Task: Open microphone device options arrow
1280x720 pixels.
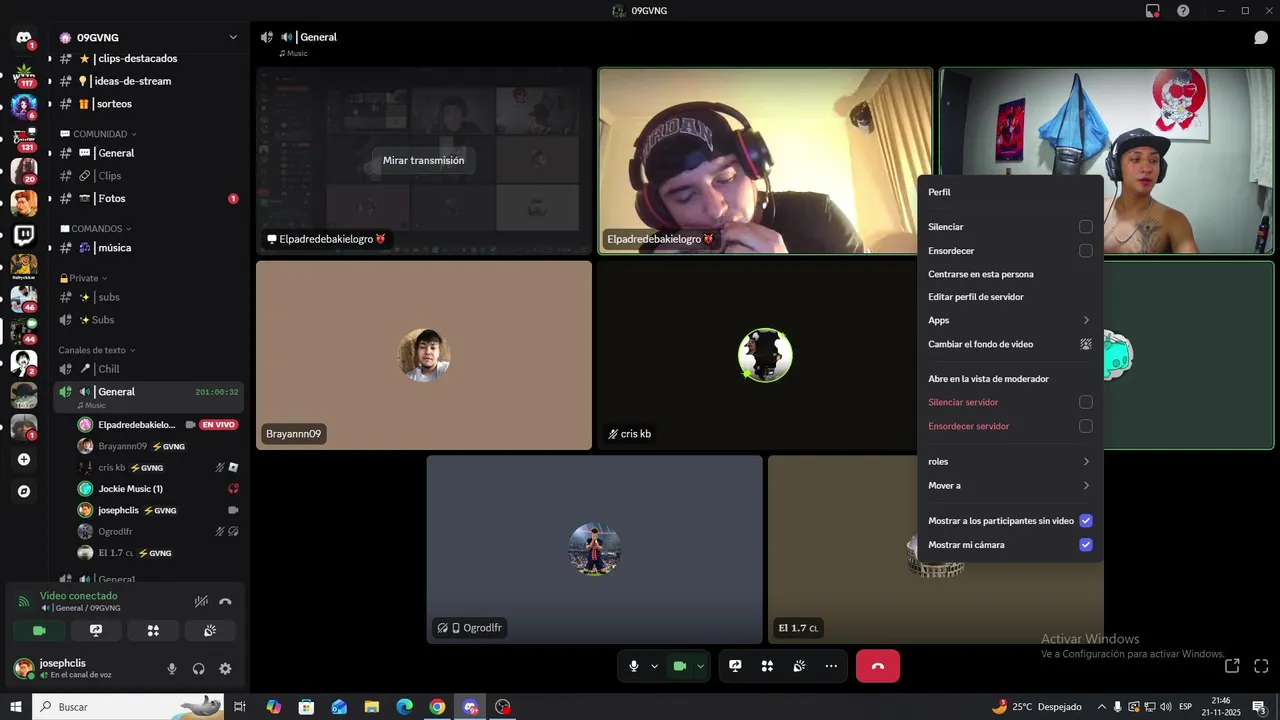Action: point(655,666)
